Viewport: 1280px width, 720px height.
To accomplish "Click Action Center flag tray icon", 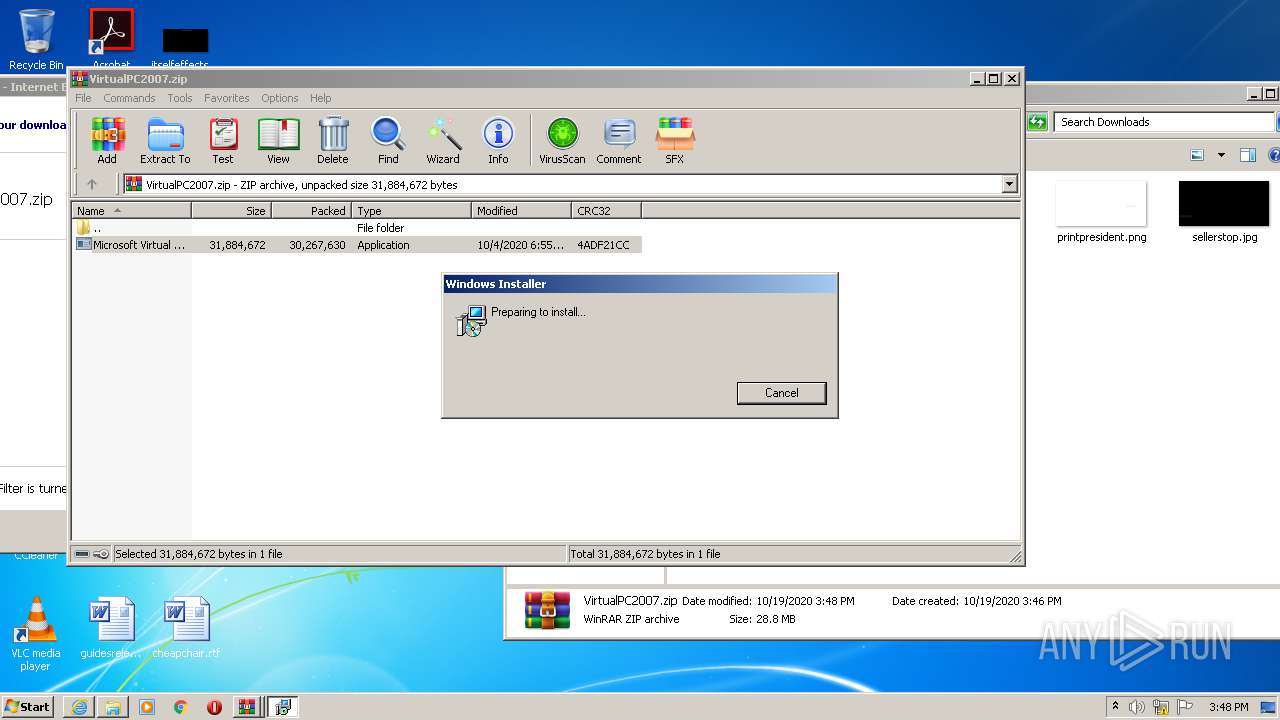I will (1185, 707).
